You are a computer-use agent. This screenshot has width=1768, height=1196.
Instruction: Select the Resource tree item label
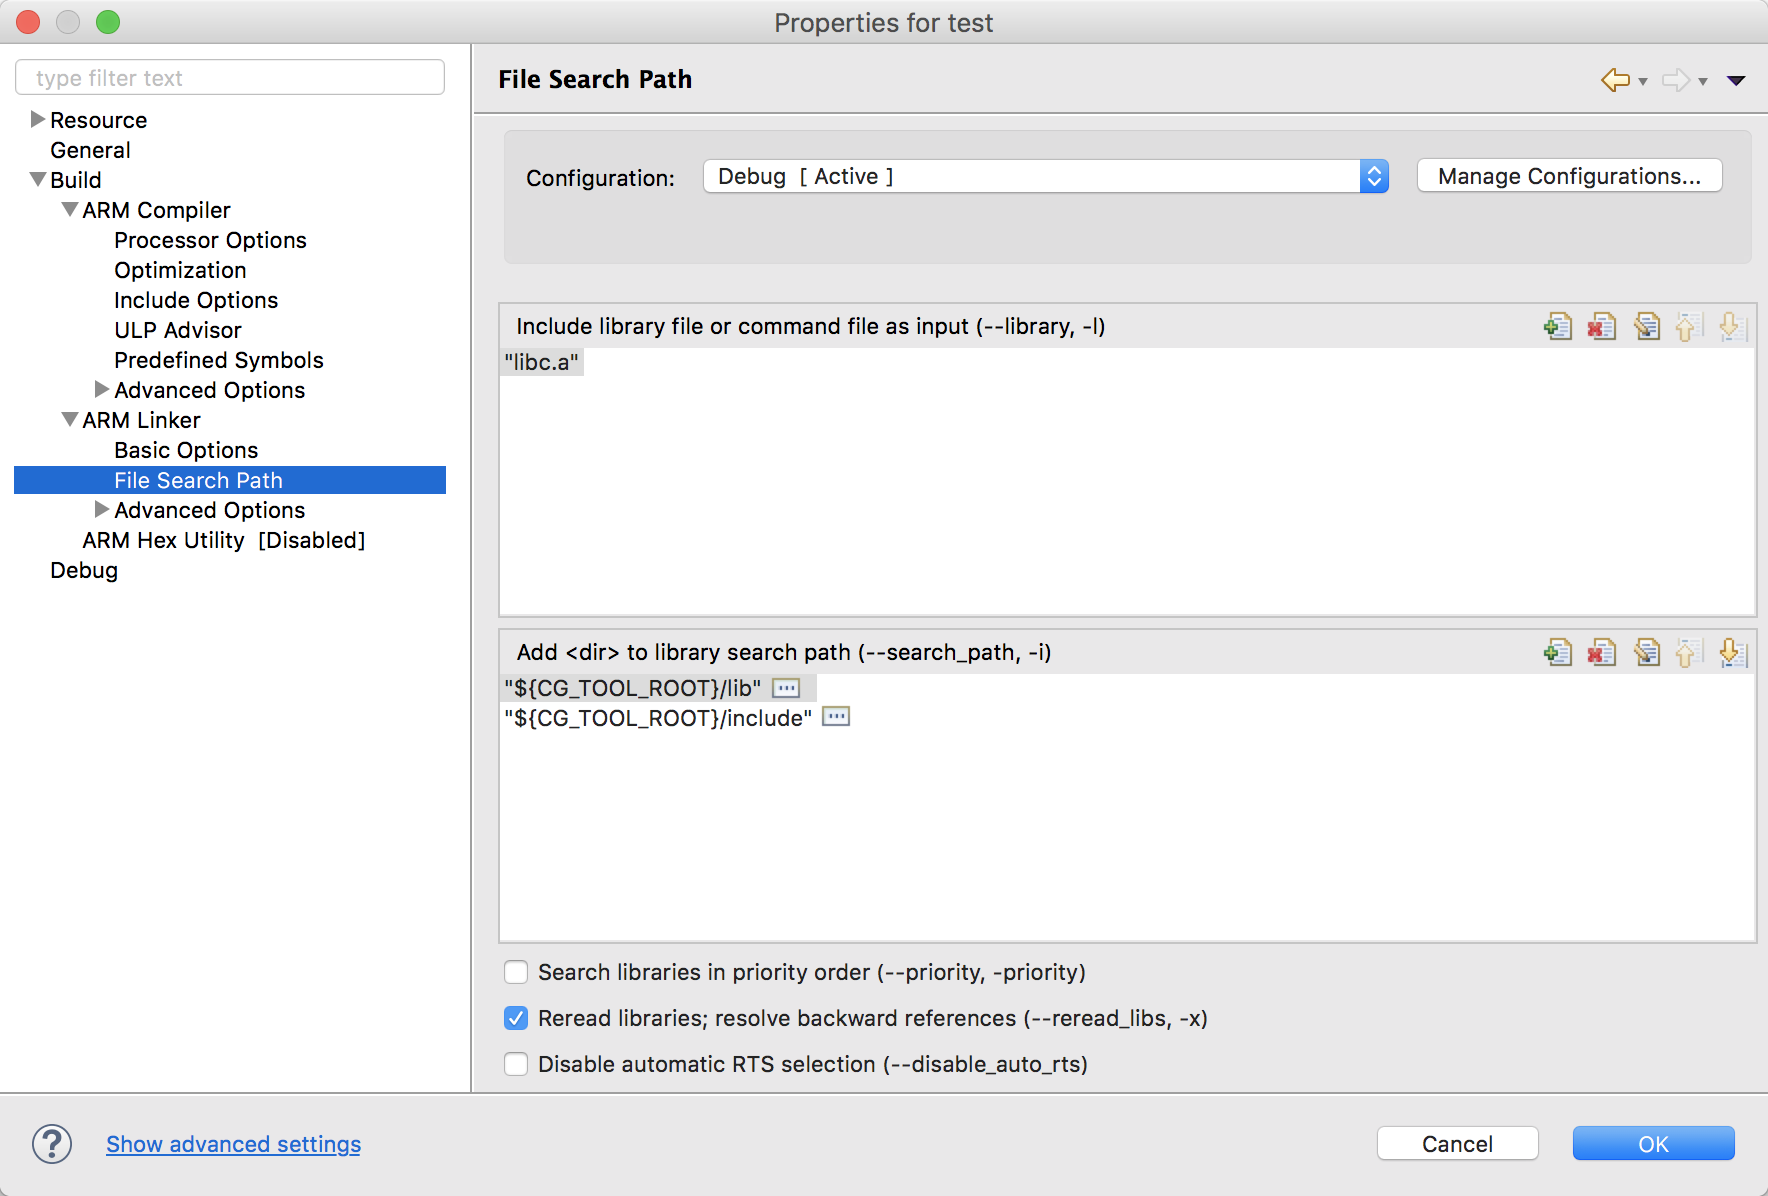click(x=98, y=120)
